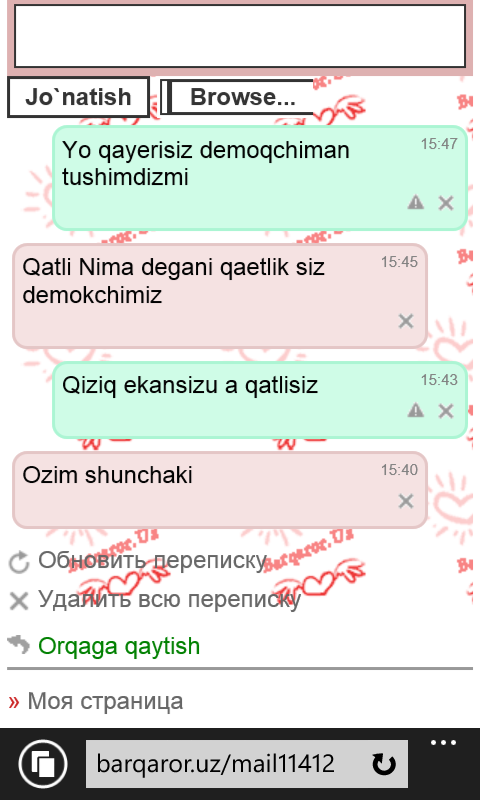Send message with Jo`natish button
The image size is (480, 800).
coord(78,97)
